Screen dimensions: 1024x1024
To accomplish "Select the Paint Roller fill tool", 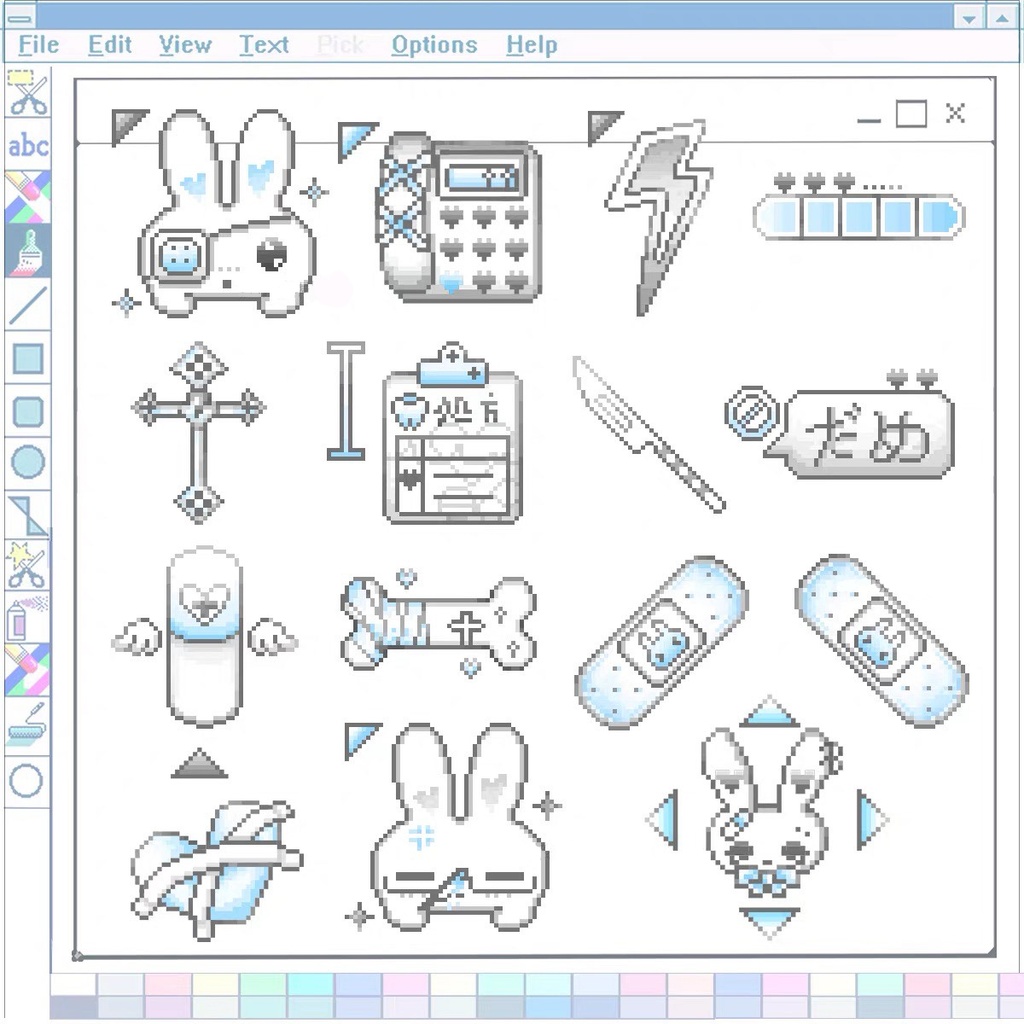I will [27, 726].
